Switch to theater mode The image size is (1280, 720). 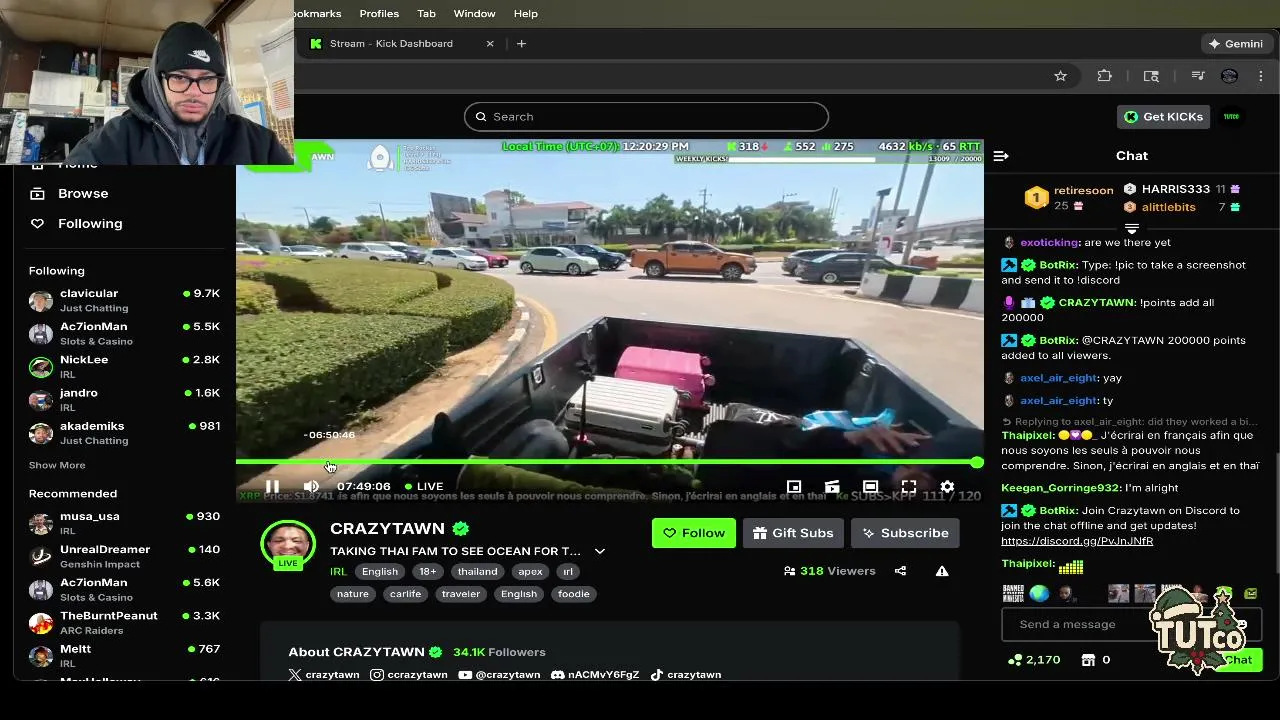pyautogui.click(x=870, y=487)
